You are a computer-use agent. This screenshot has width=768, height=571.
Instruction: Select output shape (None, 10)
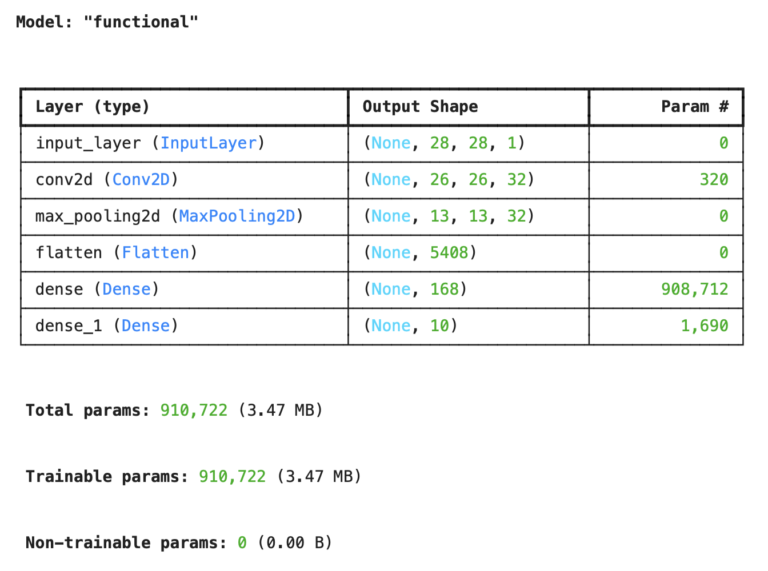tap(410, 326)
